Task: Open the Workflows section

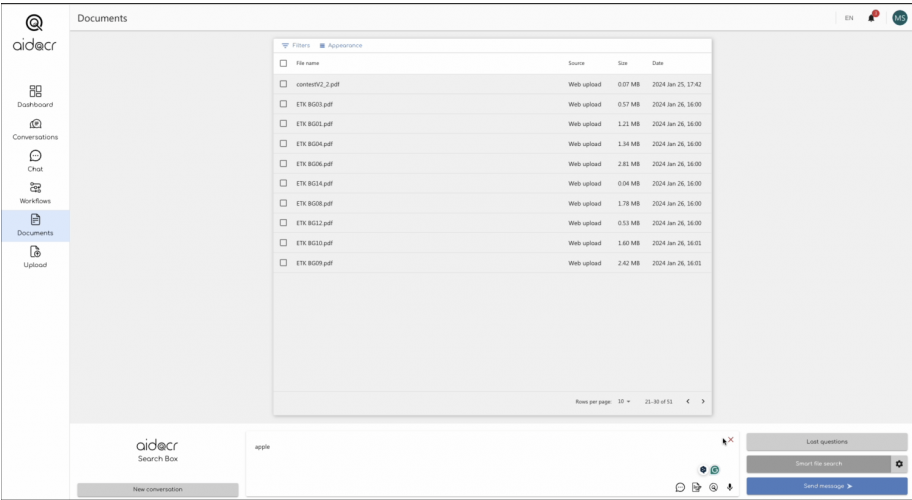Action: pyautogui.click(x=35, y=192)
